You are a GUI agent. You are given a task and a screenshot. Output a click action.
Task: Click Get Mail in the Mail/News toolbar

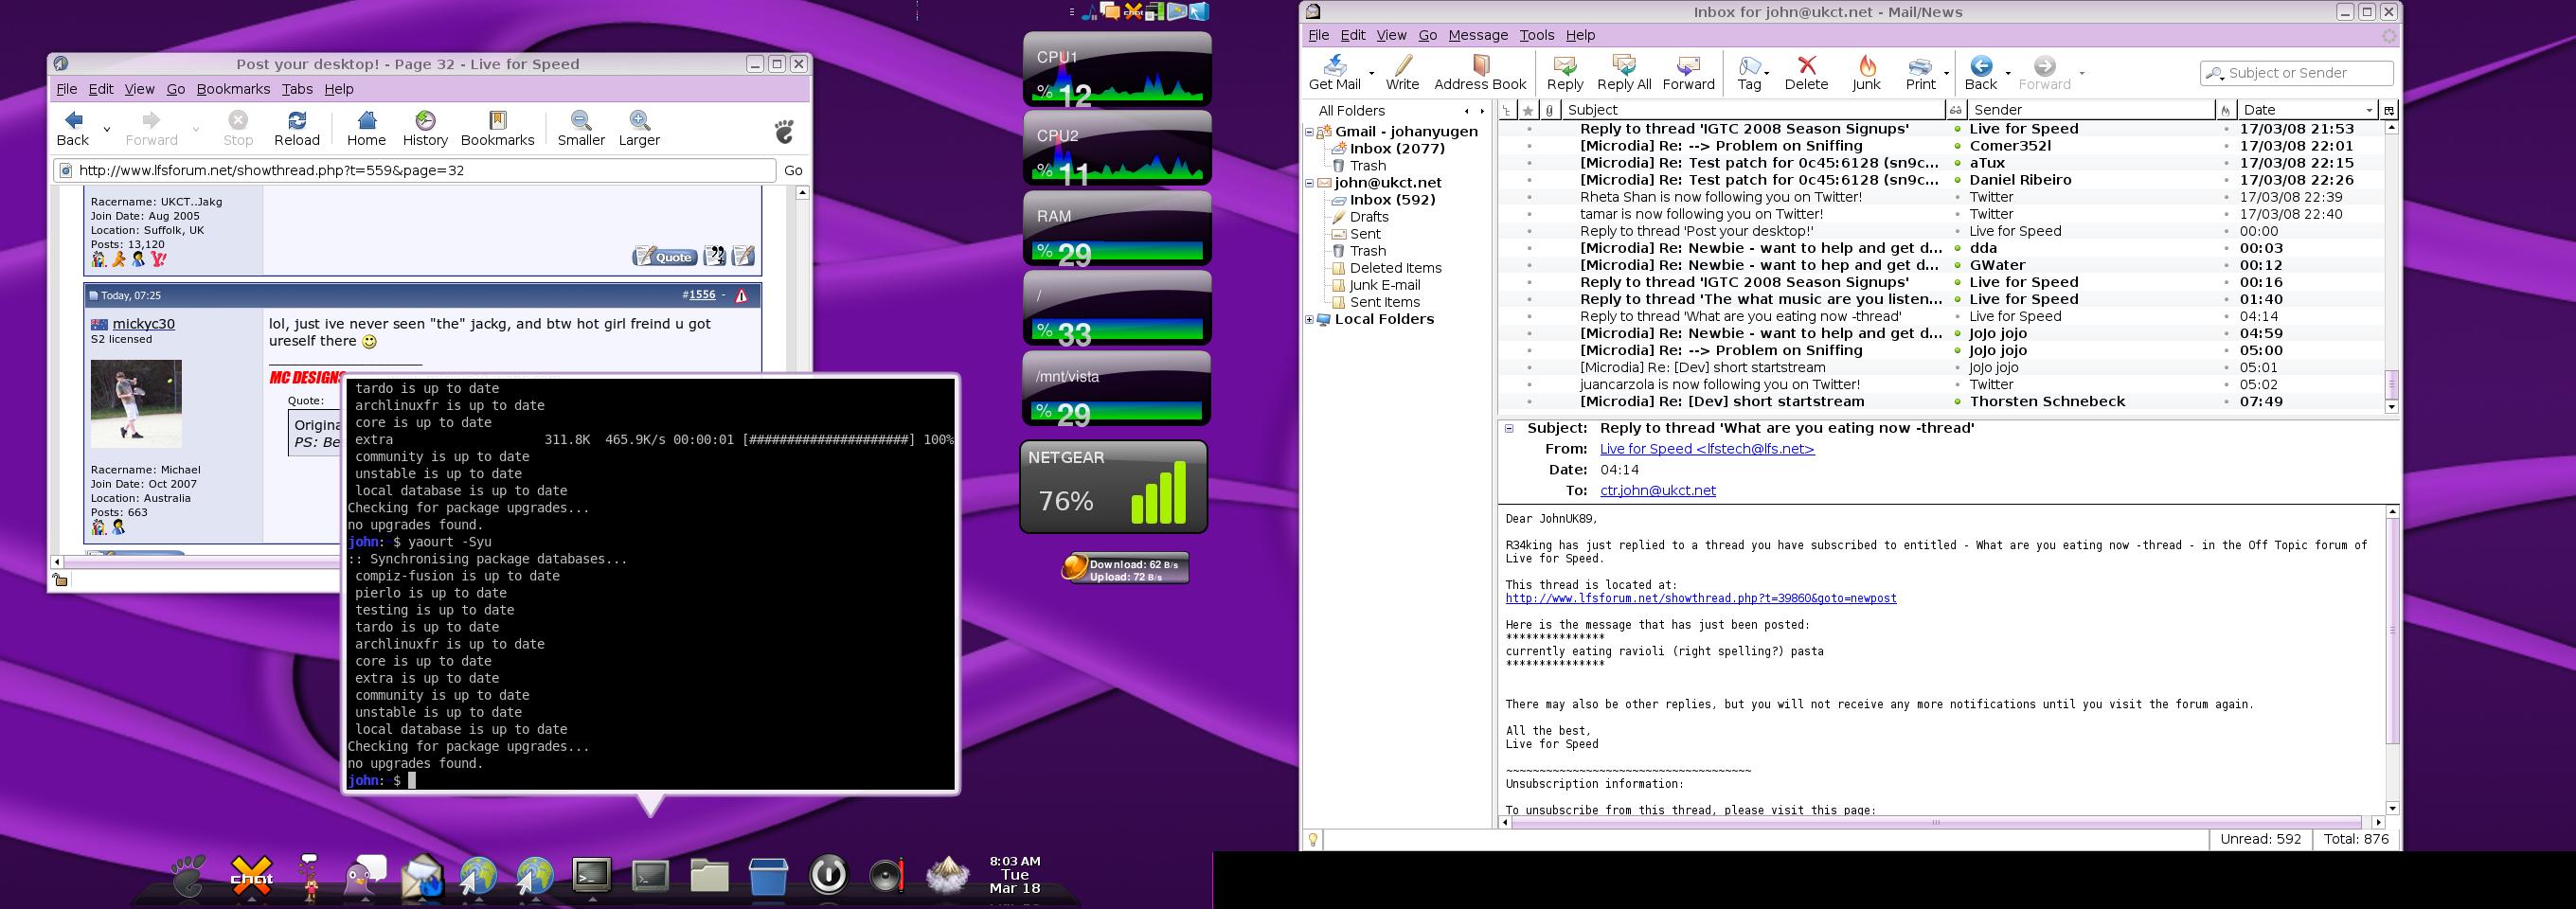pyautogui.click(x=1334, y=73)
